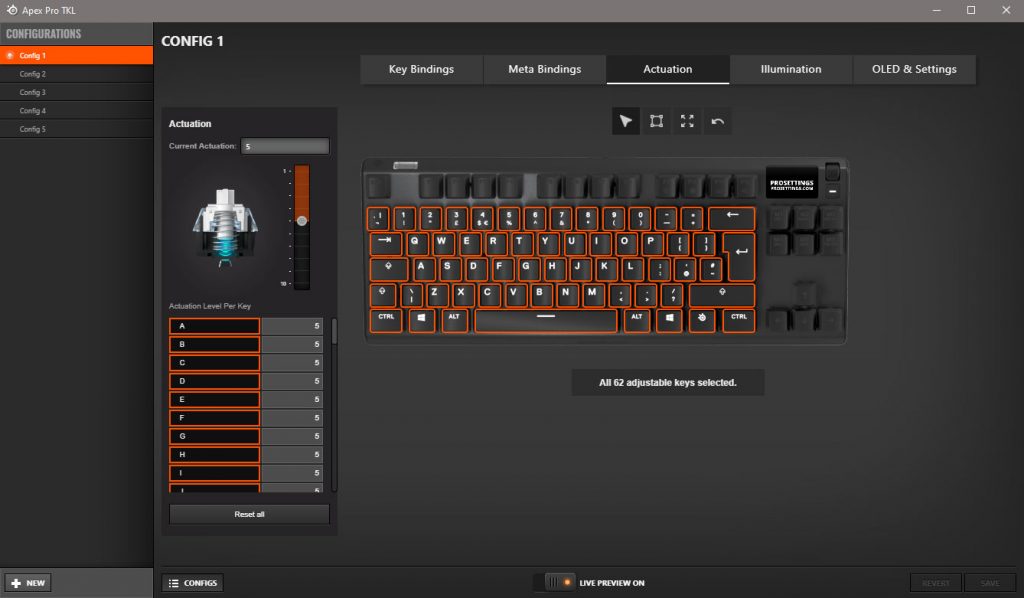
Task: Select the W key on keyboard
Action: (x=441, y=244)
